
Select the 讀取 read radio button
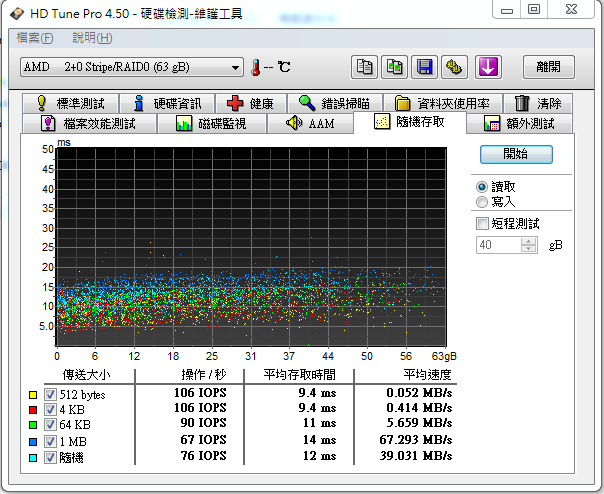[x=482, y=187]
